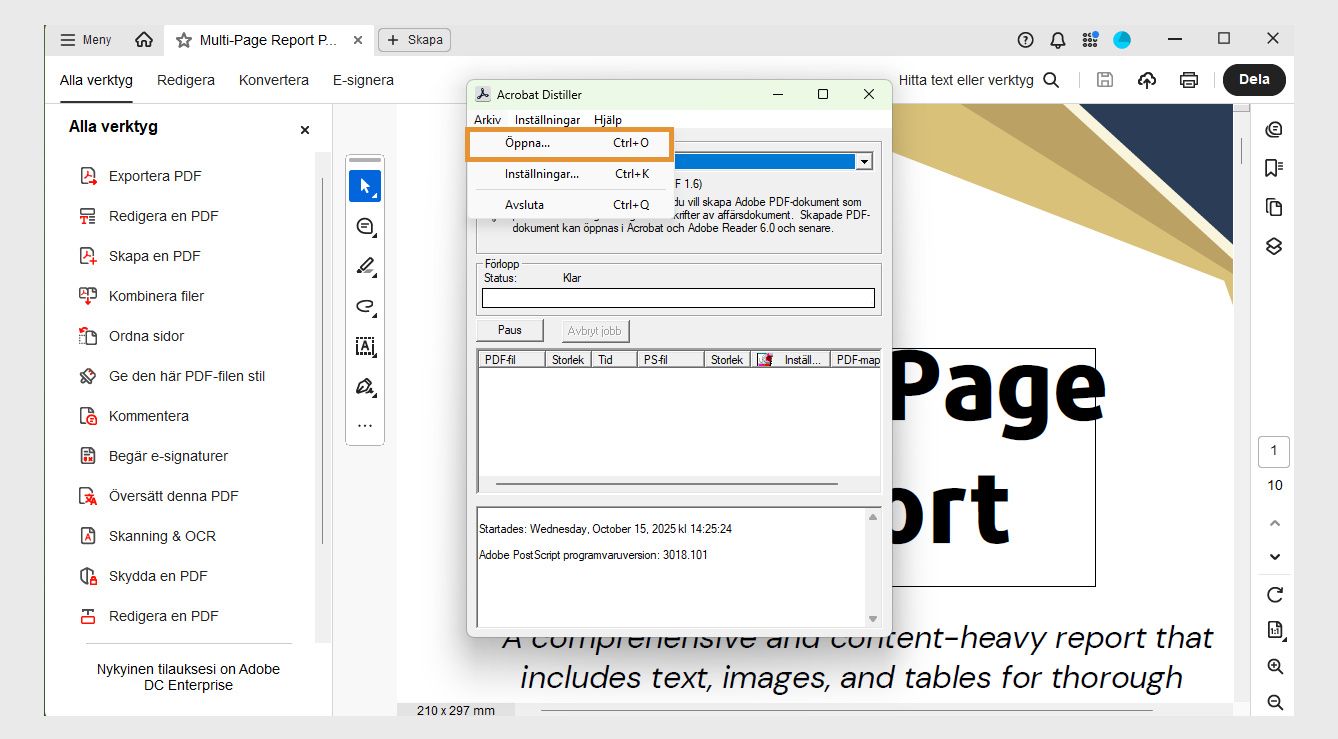Open the Meny hamburger menu

pos(86,40)
